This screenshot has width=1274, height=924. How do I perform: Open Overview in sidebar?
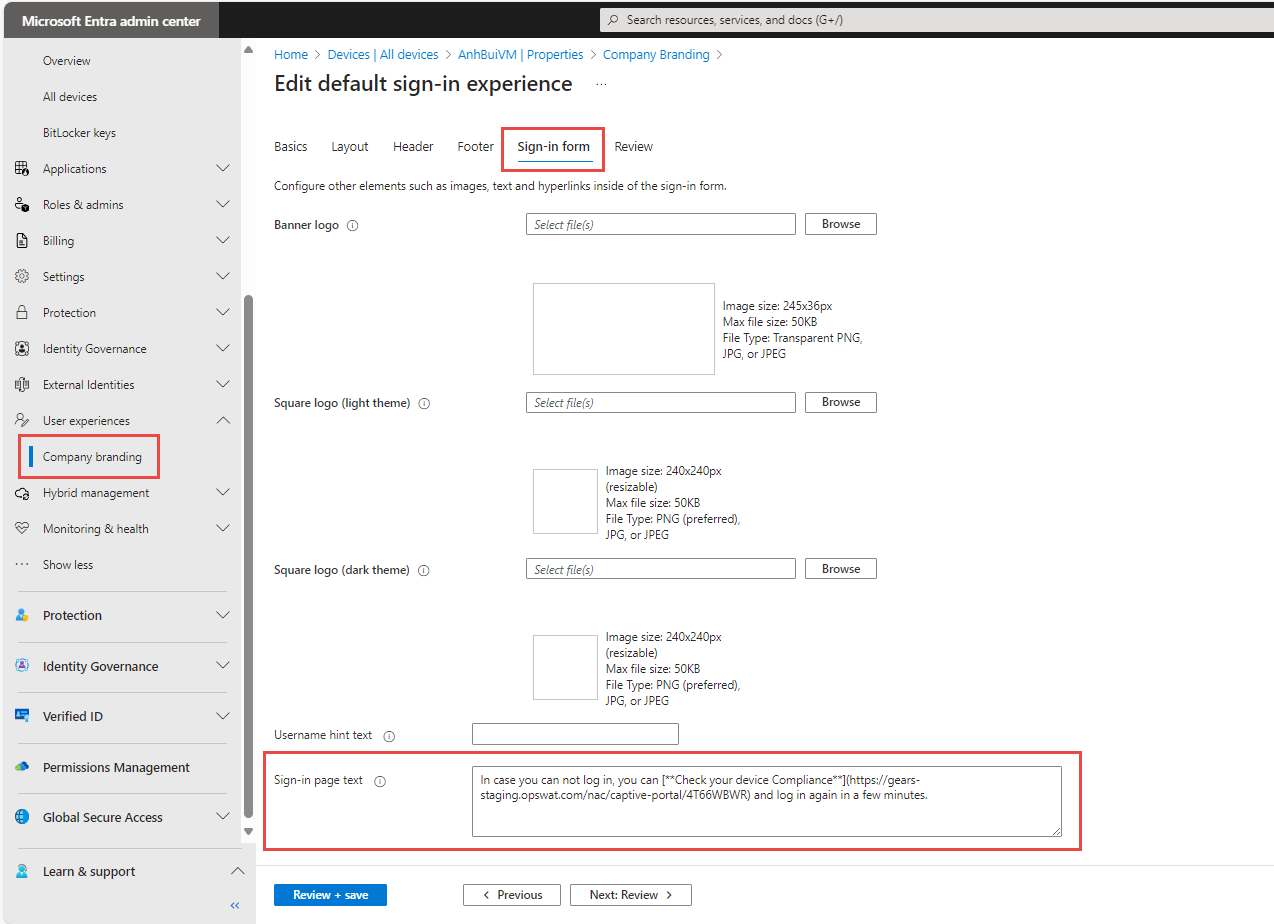click(67, 61)
